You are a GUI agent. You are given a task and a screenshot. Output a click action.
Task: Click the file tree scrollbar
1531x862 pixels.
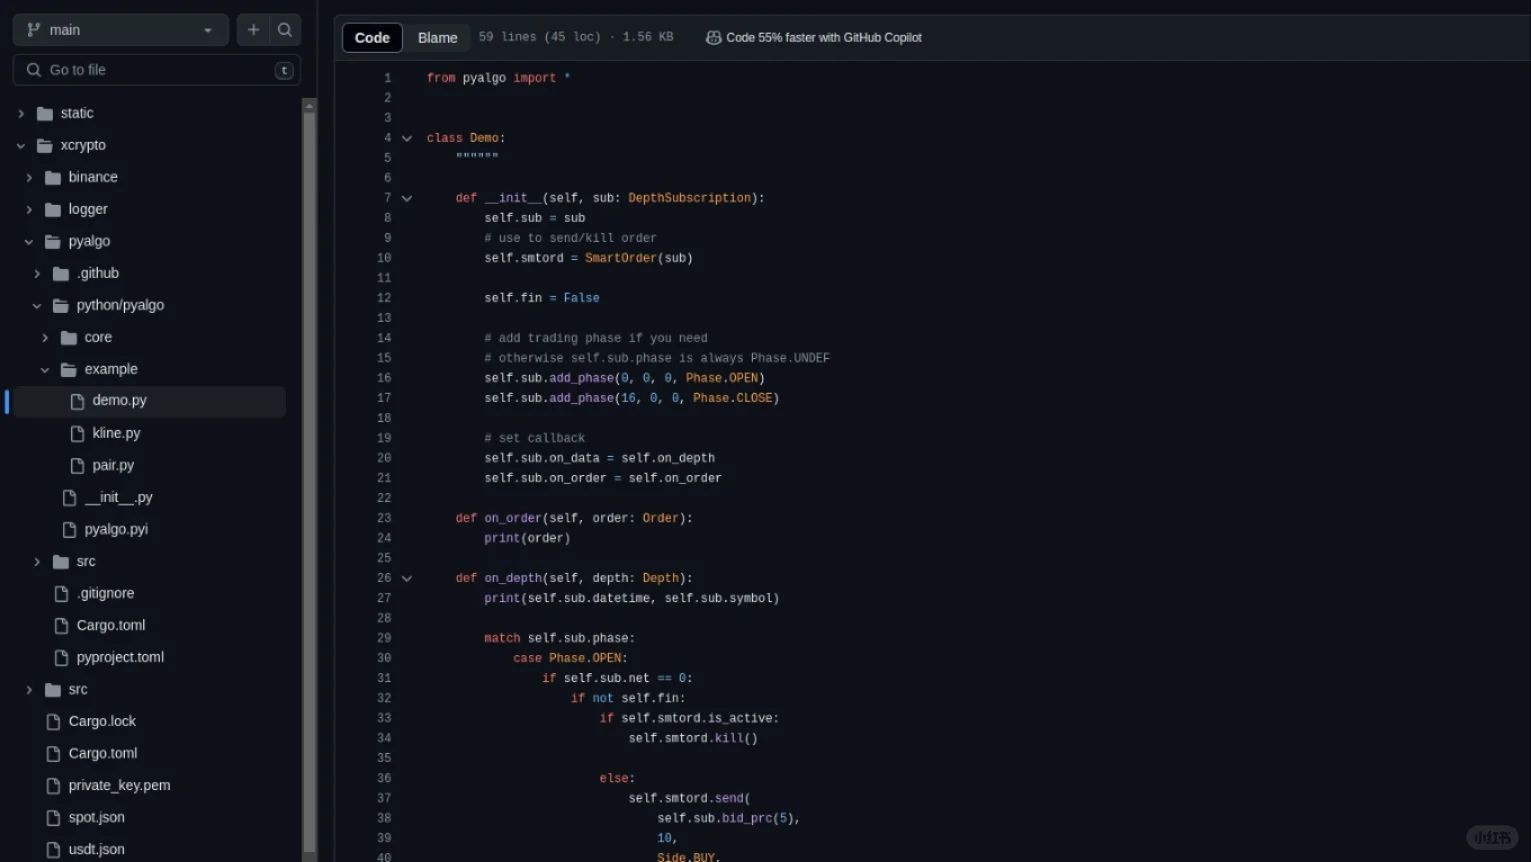click(309, 480)
